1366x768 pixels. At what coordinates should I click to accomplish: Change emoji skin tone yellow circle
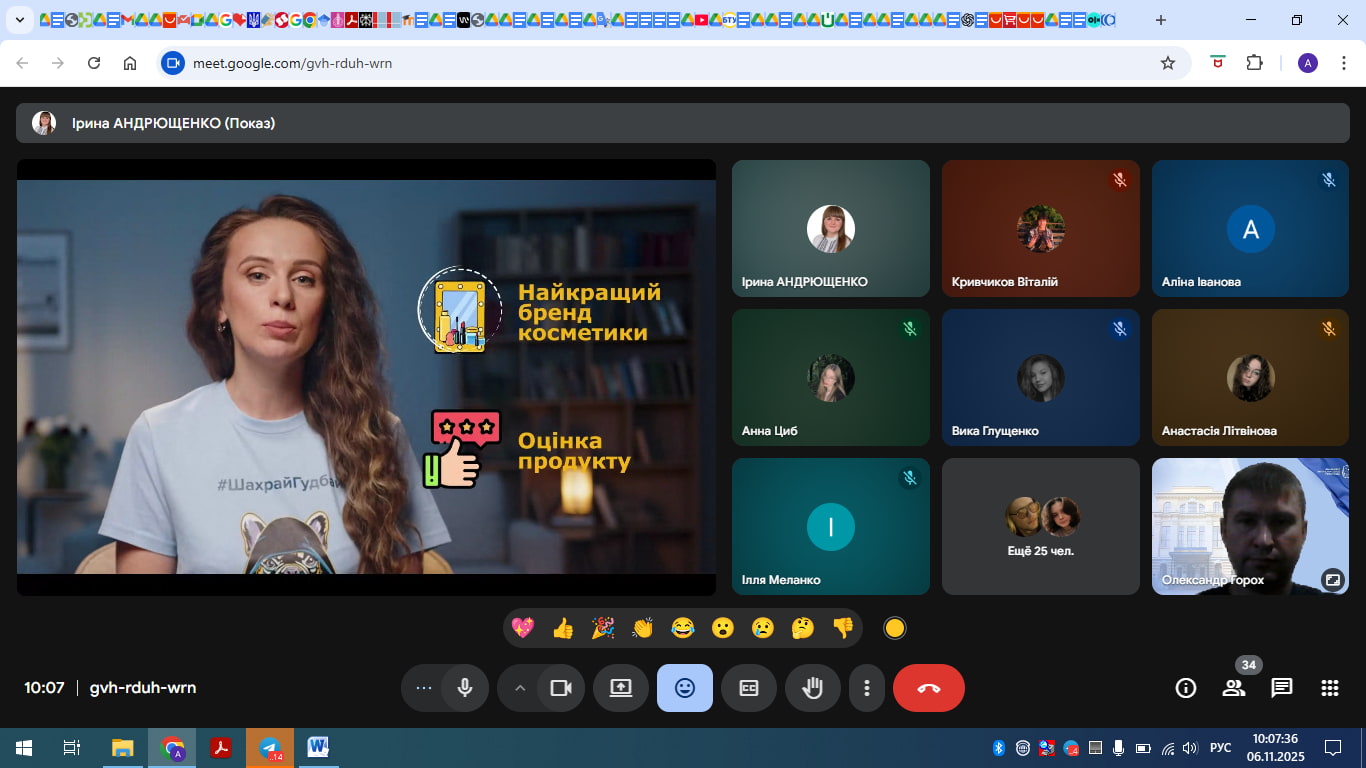coord(895,628)
